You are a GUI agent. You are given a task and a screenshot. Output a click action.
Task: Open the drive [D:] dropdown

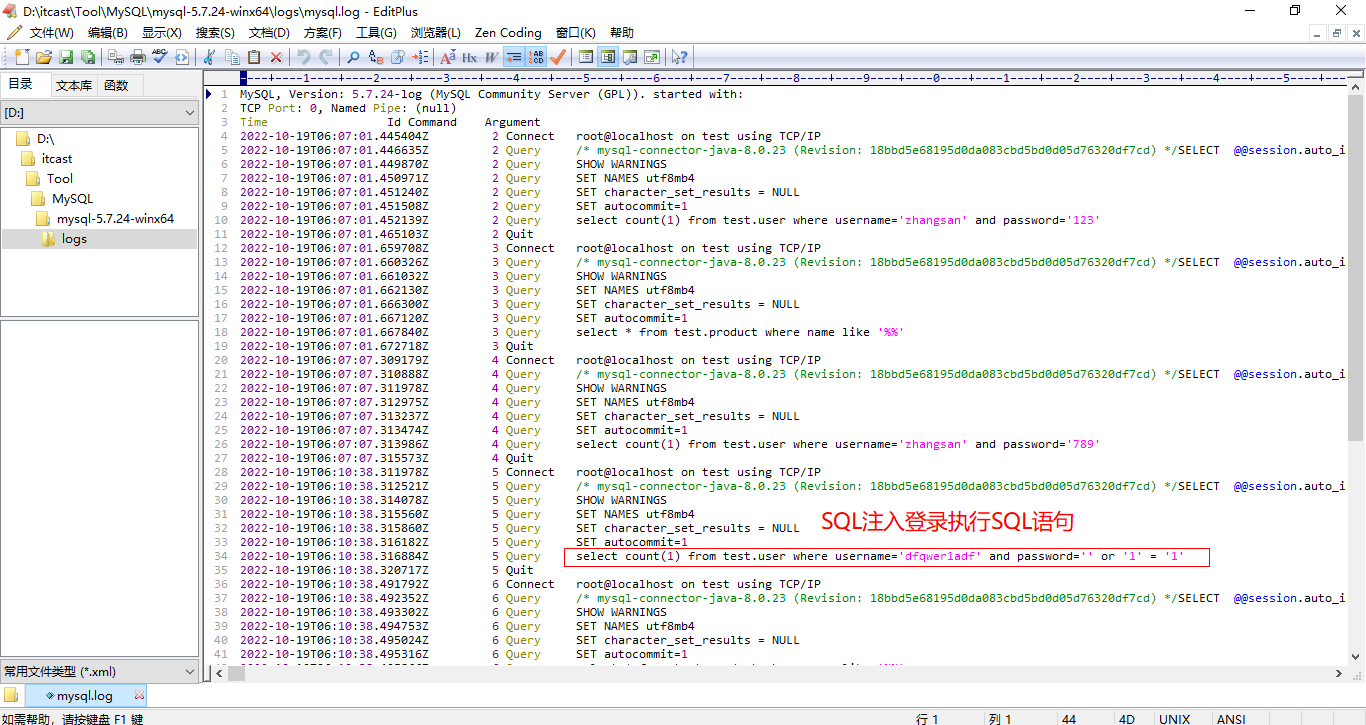click(x=100, y=113)
